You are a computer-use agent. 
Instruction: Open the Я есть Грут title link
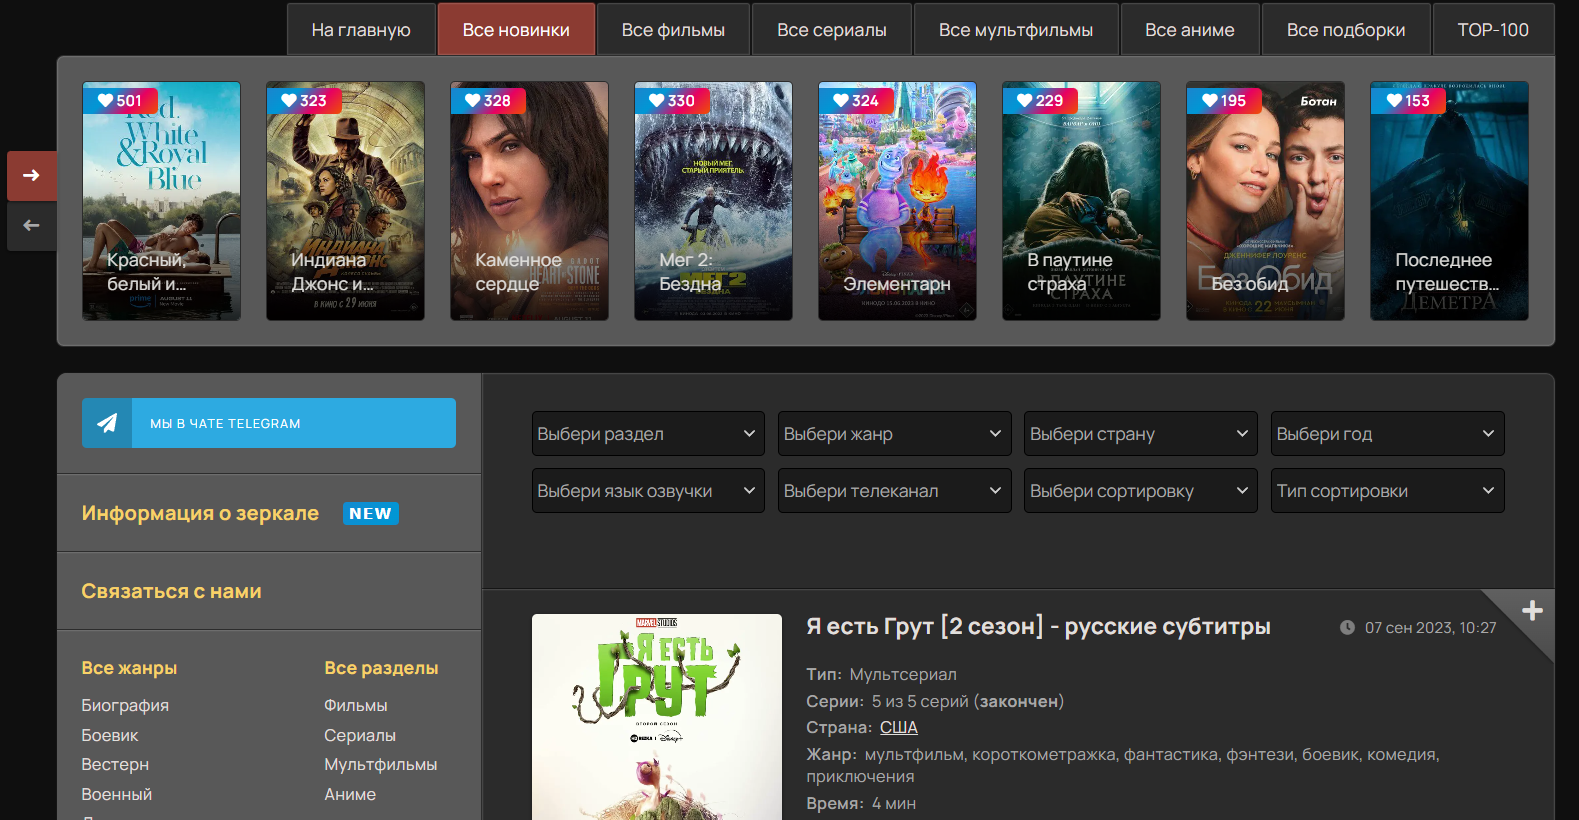pyautogui.click(x=1038, y=627)
